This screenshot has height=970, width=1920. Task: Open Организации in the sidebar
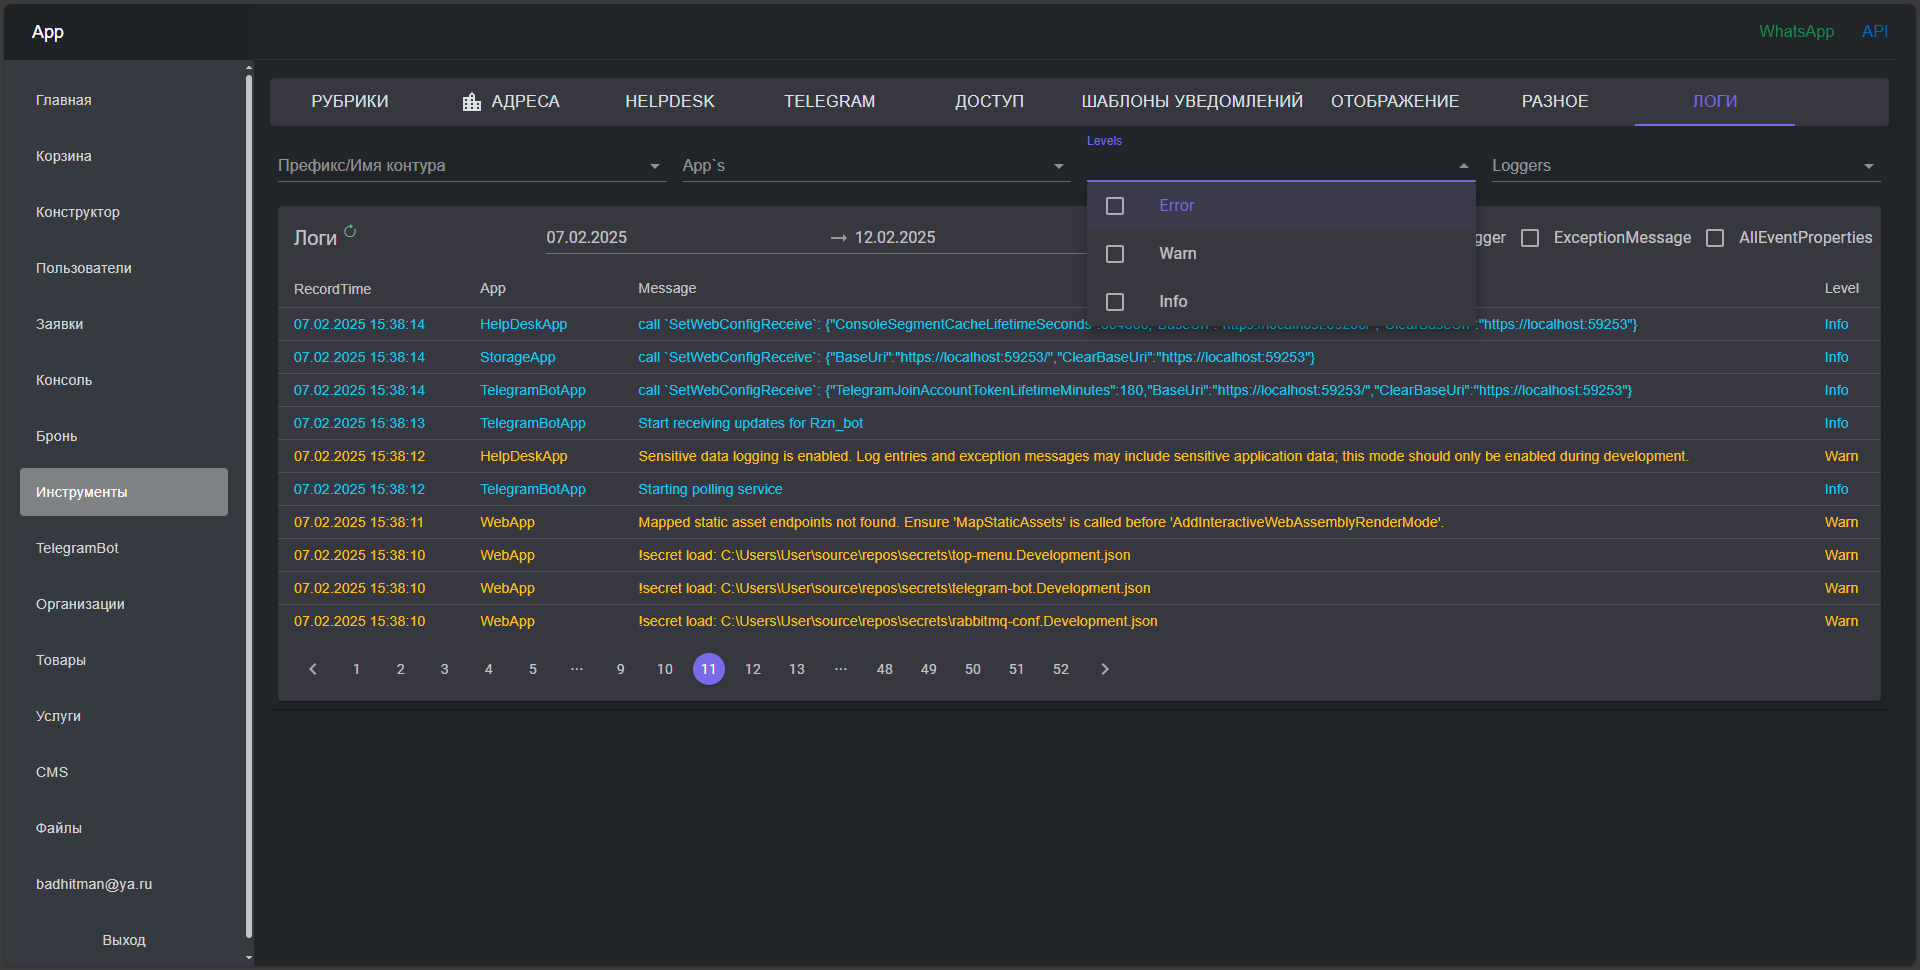click(124, 604)
